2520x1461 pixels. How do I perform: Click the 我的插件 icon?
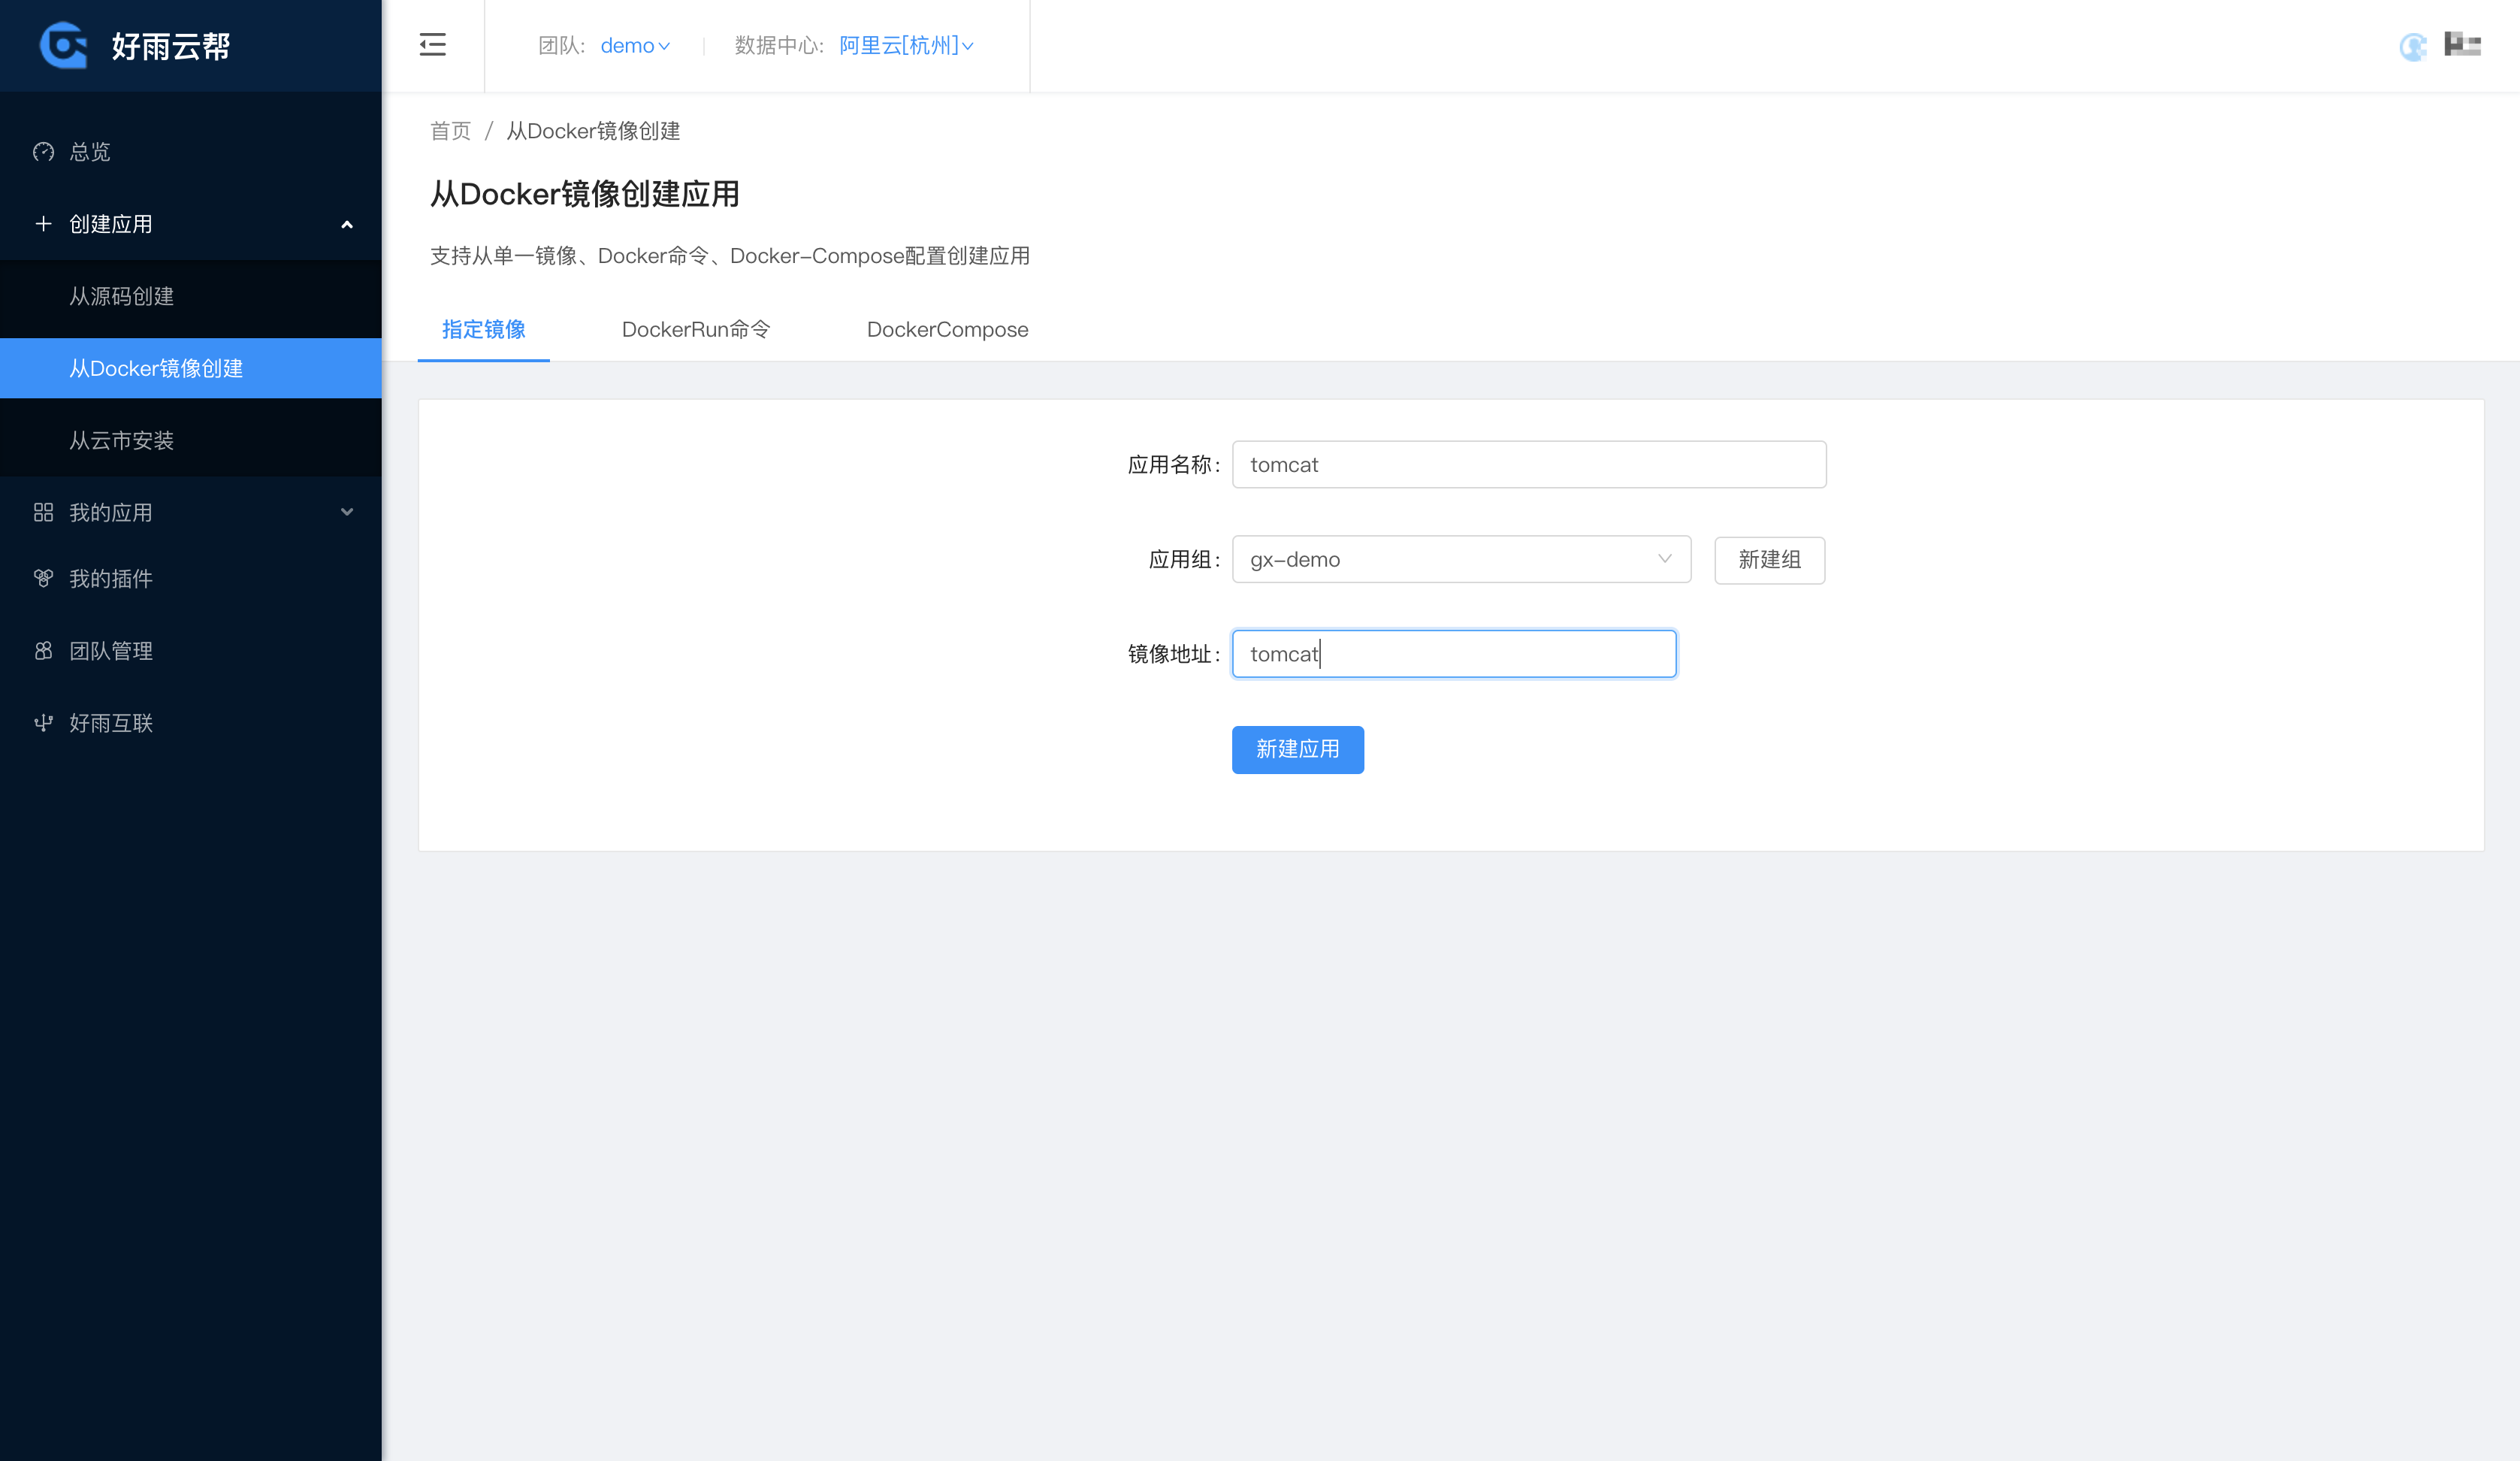[43, 578]
